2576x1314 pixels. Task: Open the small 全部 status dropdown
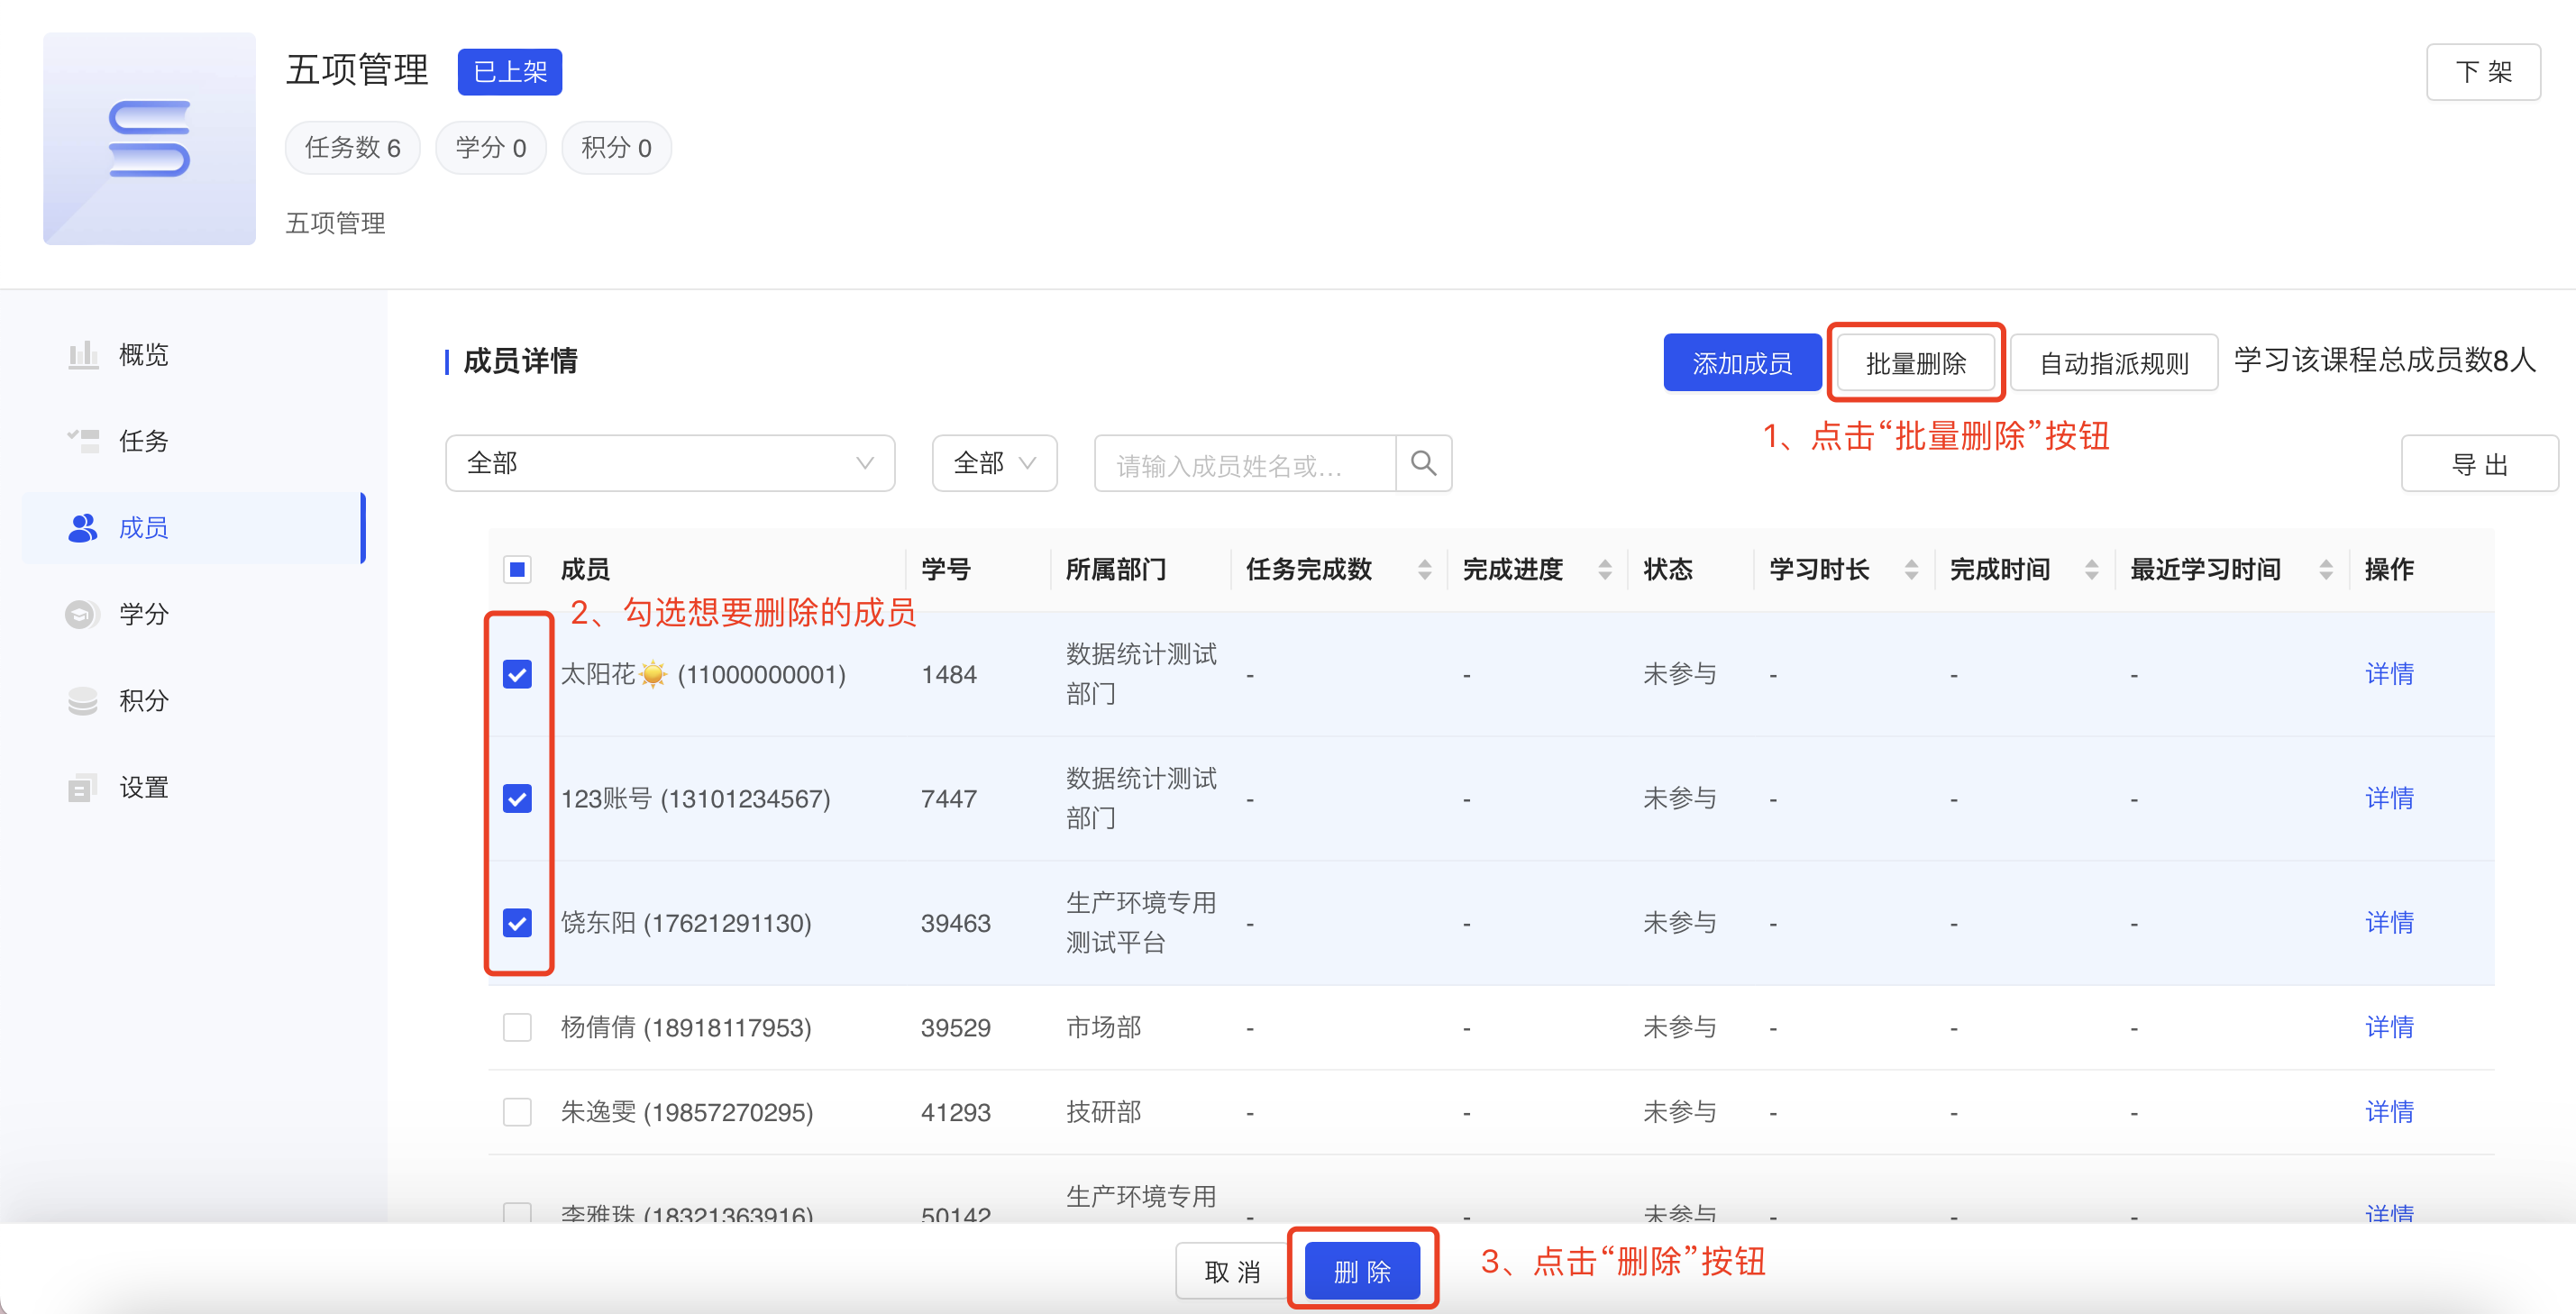click(x=994, y=463)
